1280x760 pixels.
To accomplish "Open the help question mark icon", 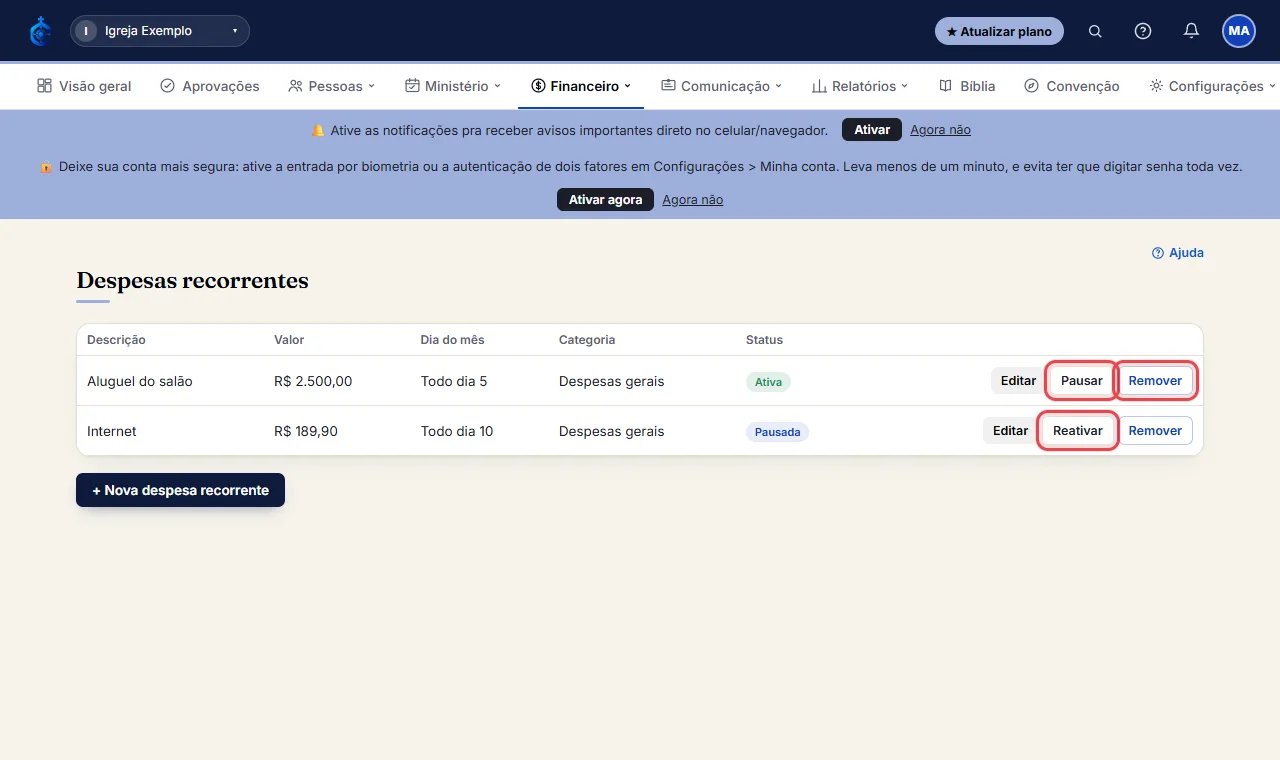I will 1143,31.
